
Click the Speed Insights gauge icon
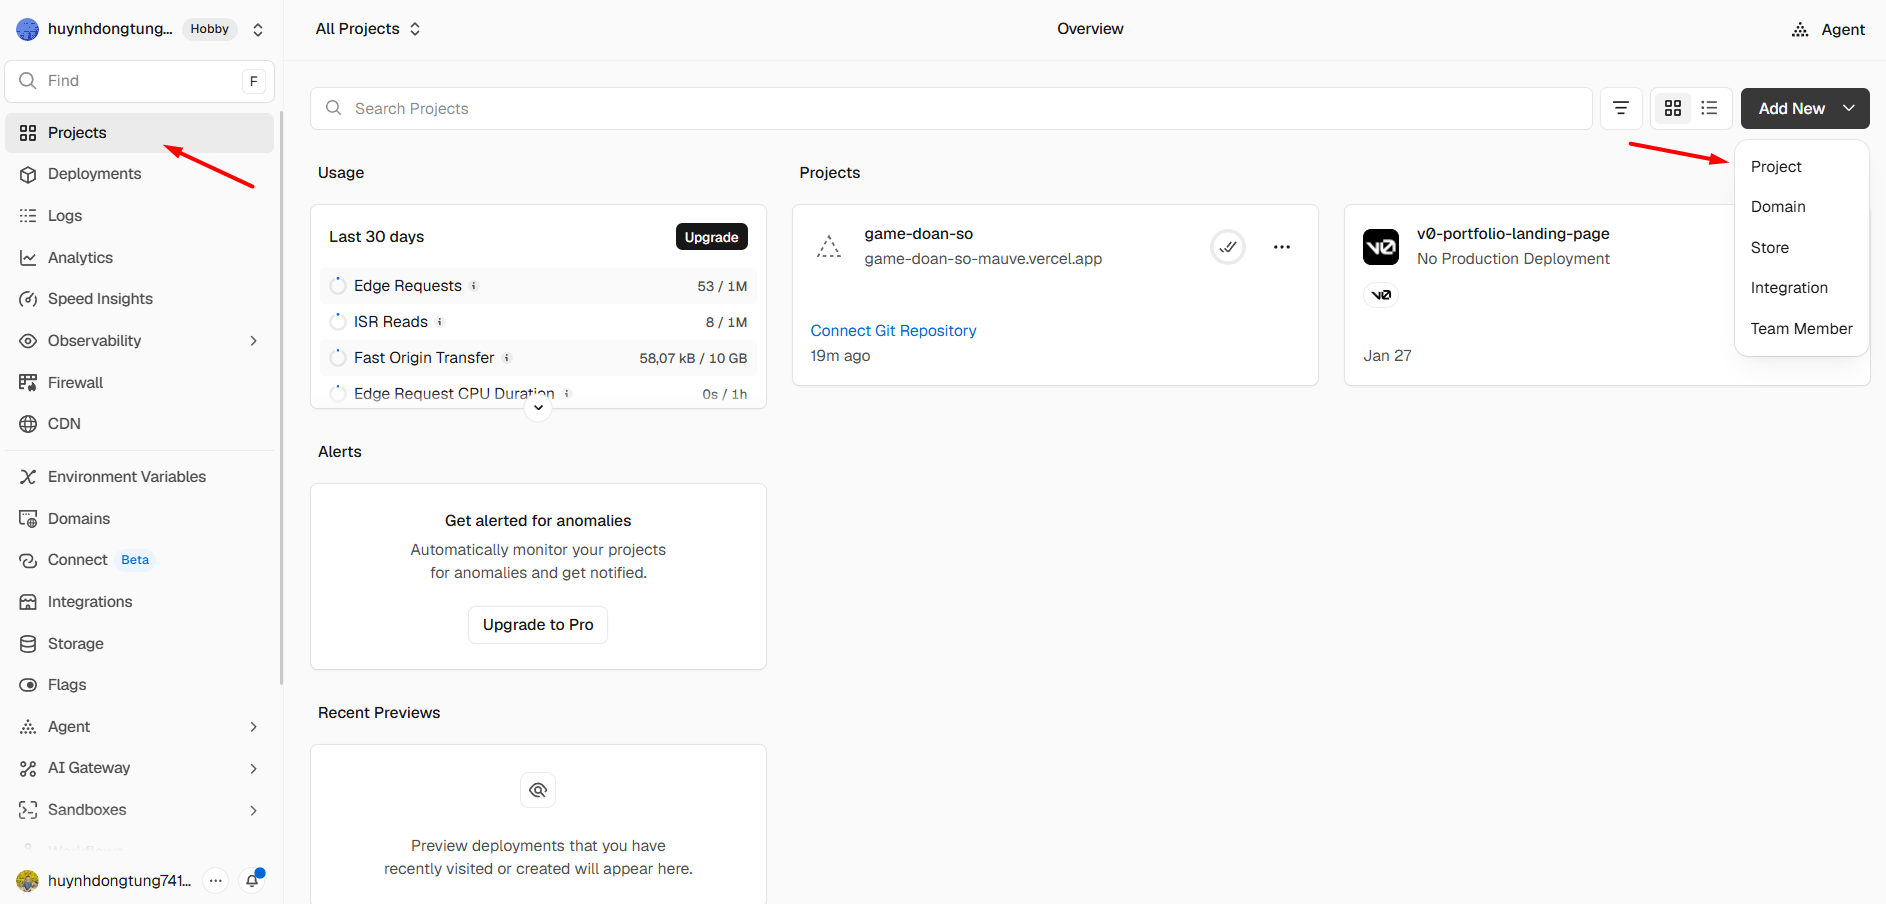[28, 299]
